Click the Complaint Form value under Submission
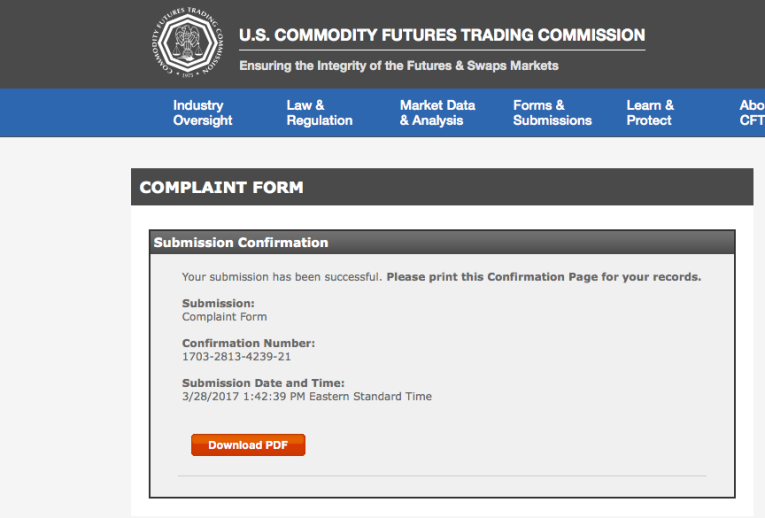The image size is (765, 518). (224, 316)
